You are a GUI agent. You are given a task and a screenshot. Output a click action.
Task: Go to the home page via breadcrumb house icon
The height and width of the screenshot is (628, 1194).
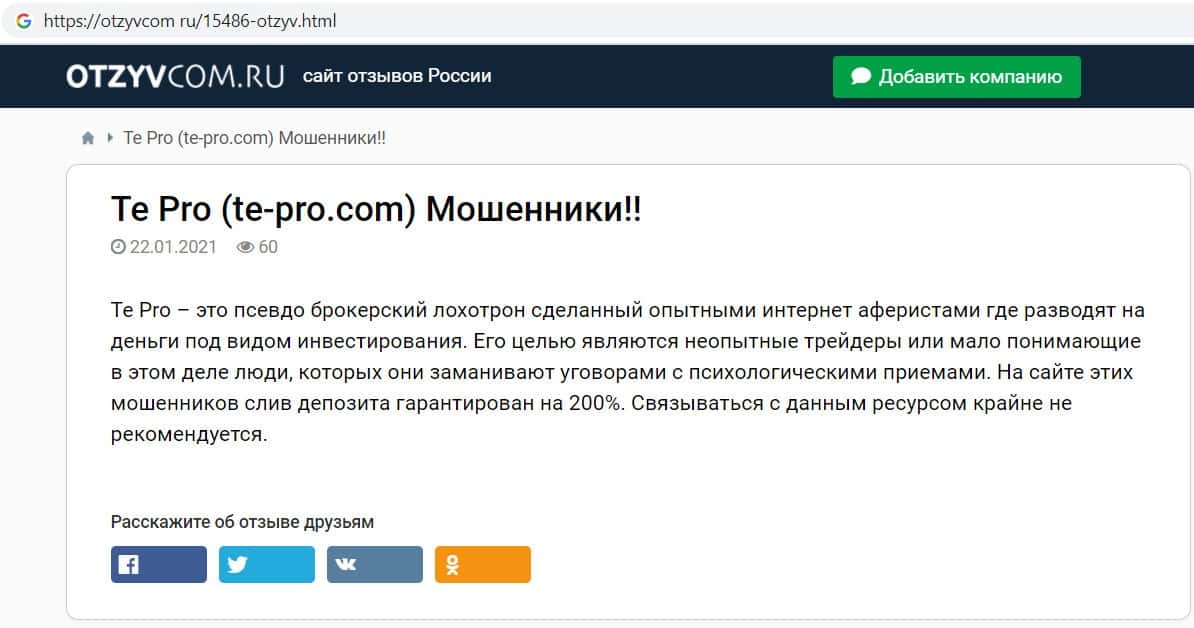(88, 138)
